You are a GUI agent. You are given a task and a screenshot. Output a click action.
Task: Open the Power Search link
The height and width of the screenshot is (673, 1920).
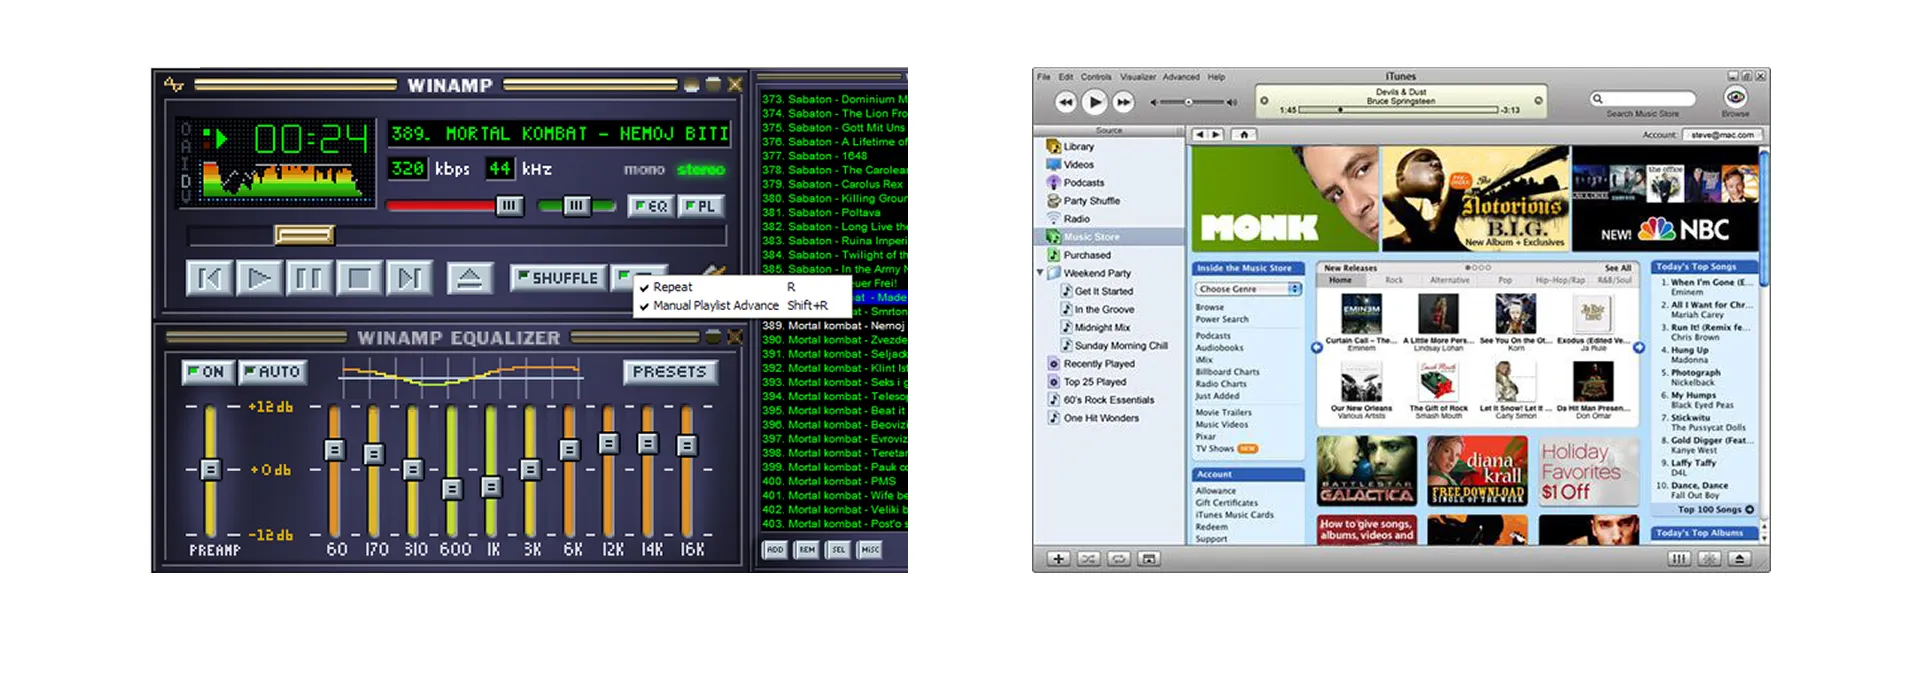pyautogui.click(x=1221, y=320)
